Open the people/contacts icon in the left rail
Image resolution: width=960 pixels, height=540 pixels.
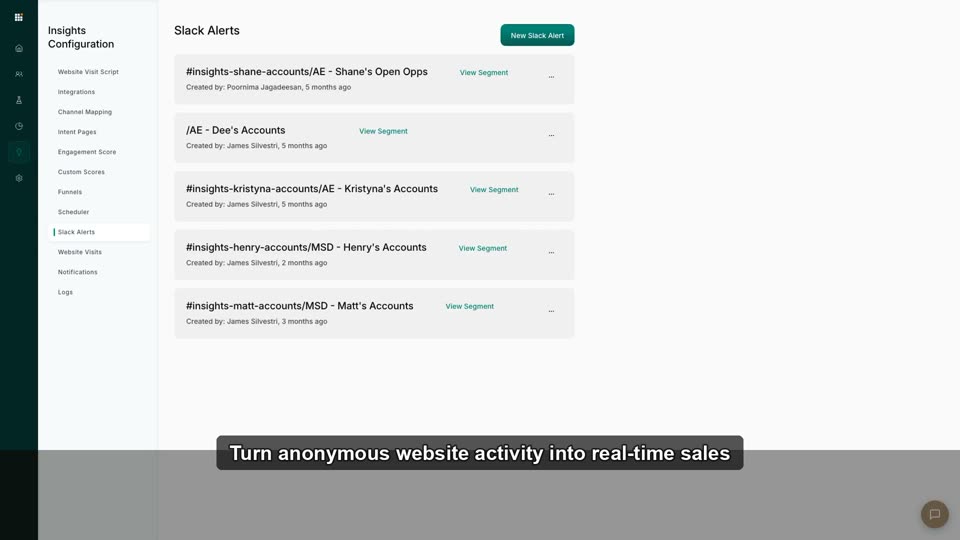pos(19,74)
